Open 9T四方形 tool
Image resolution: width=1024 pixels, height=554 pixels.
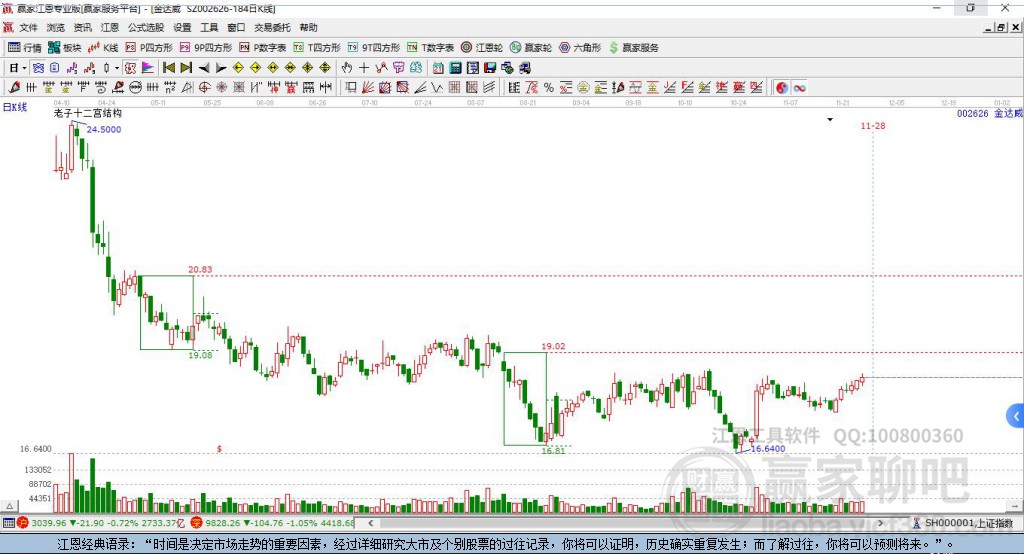tap(374, 48)
